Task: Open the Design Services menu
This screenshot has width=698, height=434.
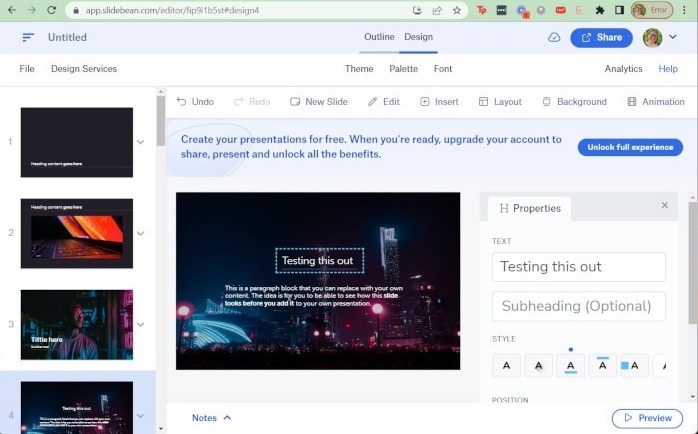Action: (x=84, y=69)
